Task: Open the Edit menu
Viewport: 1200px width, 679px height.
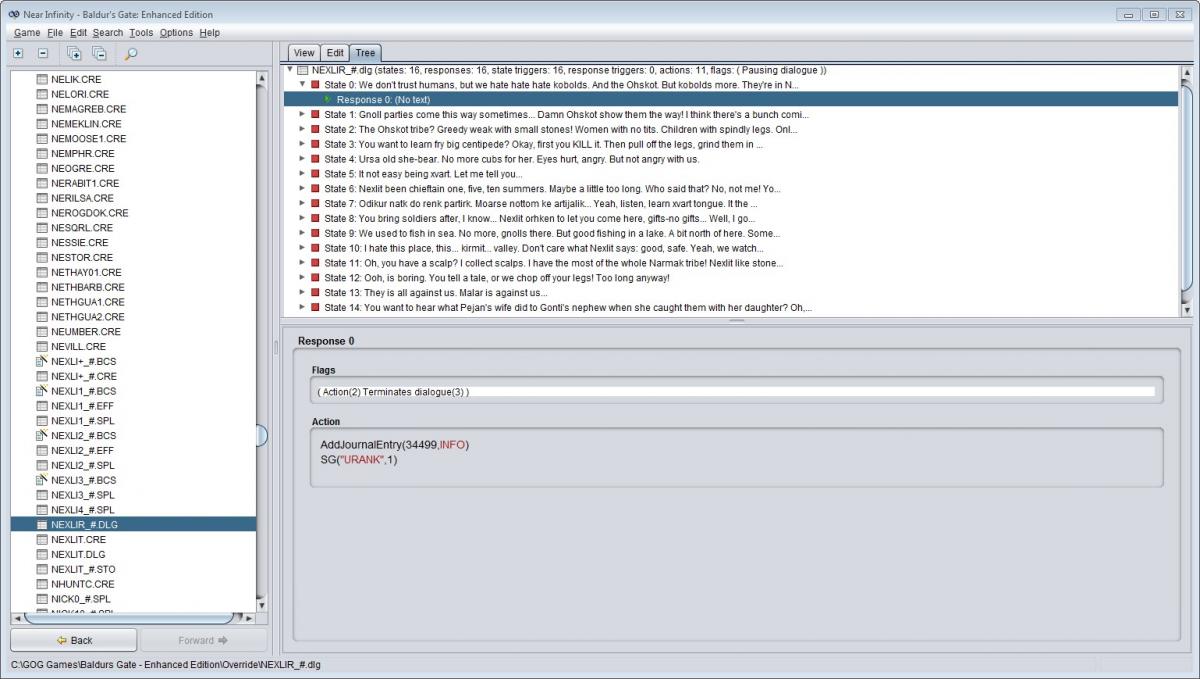Action: pos(78,33)
